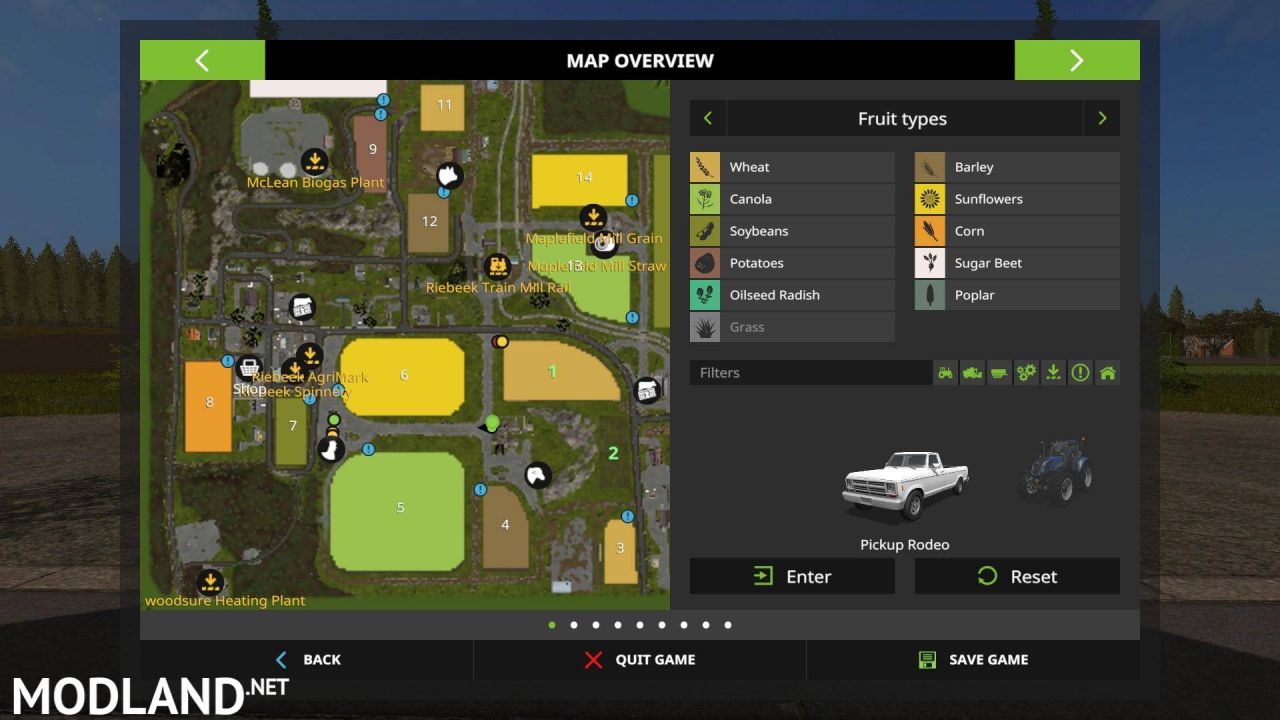Click field number 4 on the map
This screenshot has height=720, width=1280.
(x=505, y=524)
